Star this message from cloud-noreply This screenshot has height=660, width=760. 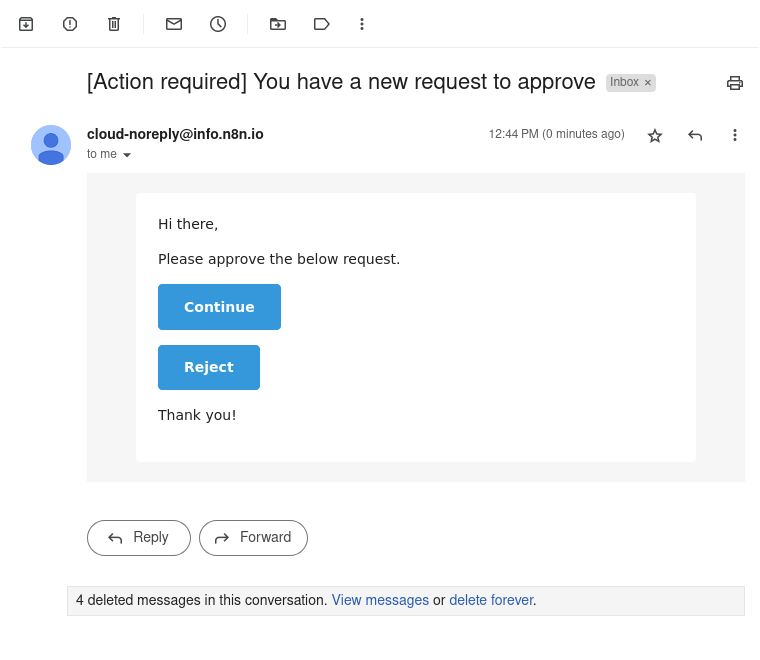(x=655, y=135)
